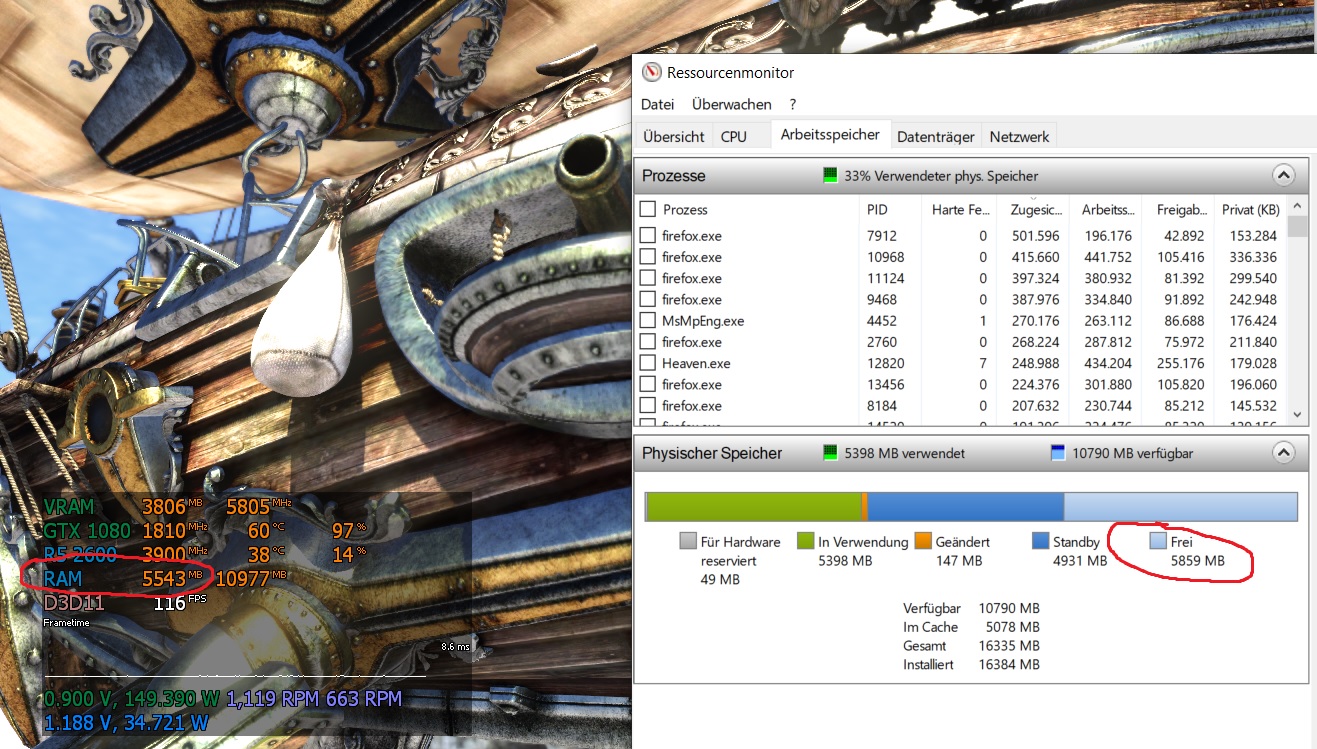Click 33% Verwendeter phys. Speicher text

(x=941, y=175)
